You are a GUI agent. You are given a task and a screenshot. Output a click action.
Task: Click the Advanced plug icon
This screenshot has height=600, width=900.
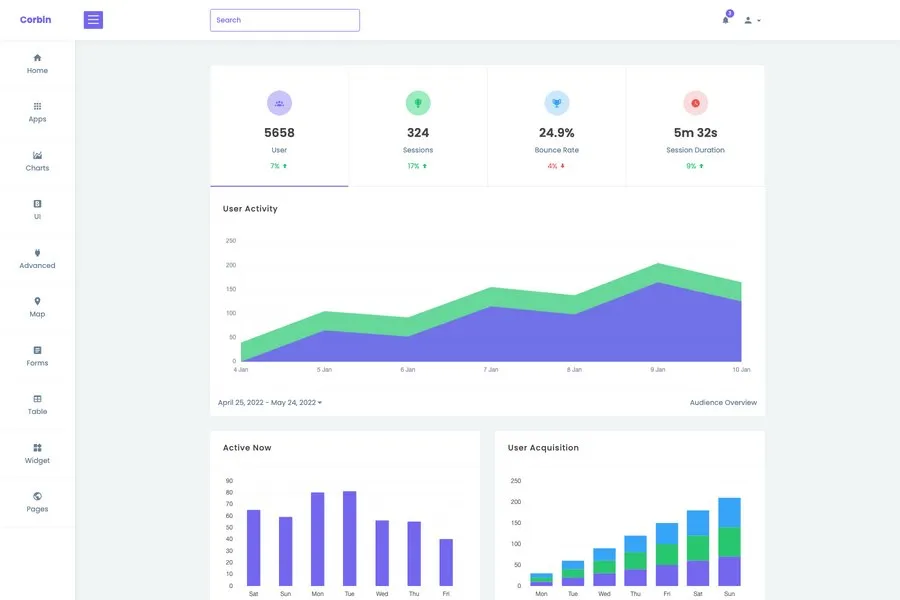(37, 253)
